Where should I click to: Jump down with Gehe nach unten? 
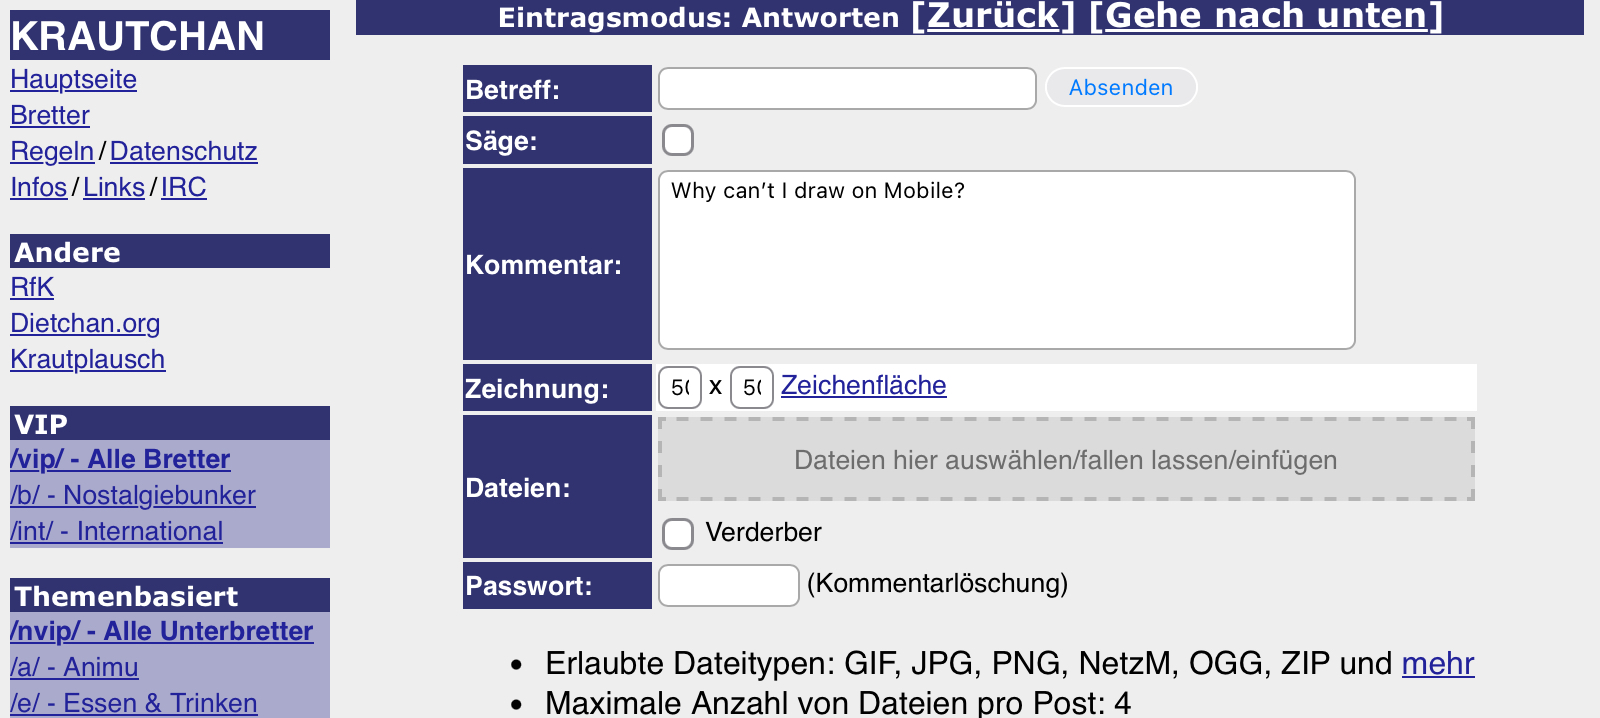pos(1265,17)
